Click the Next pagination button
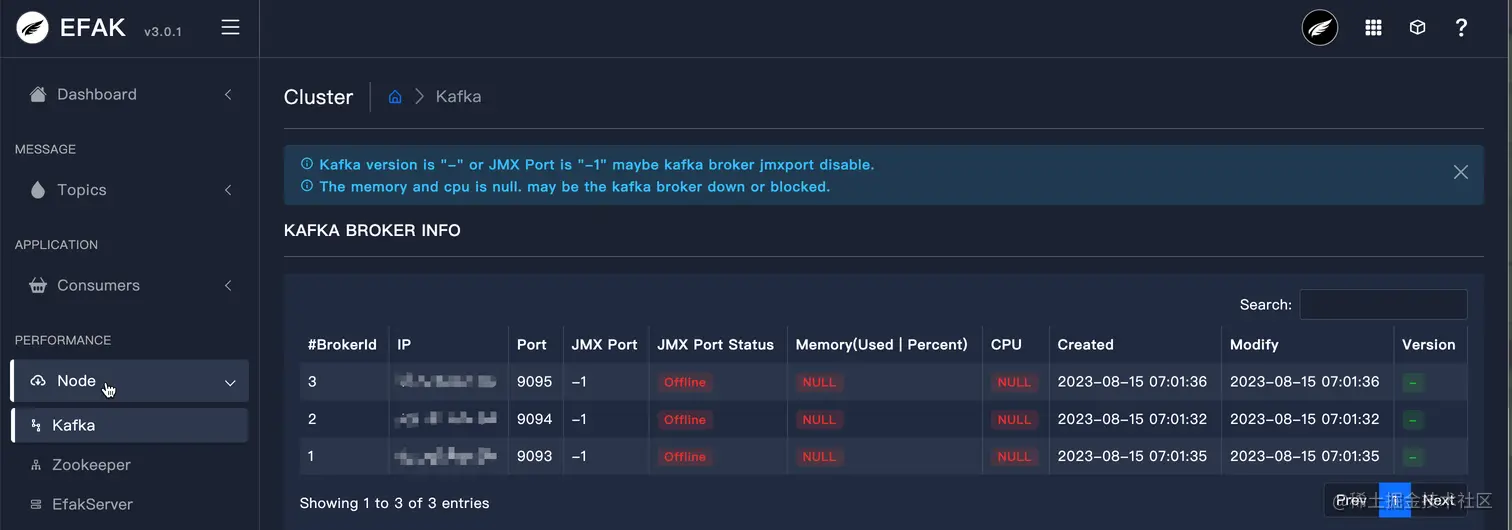 point(1439,500)
